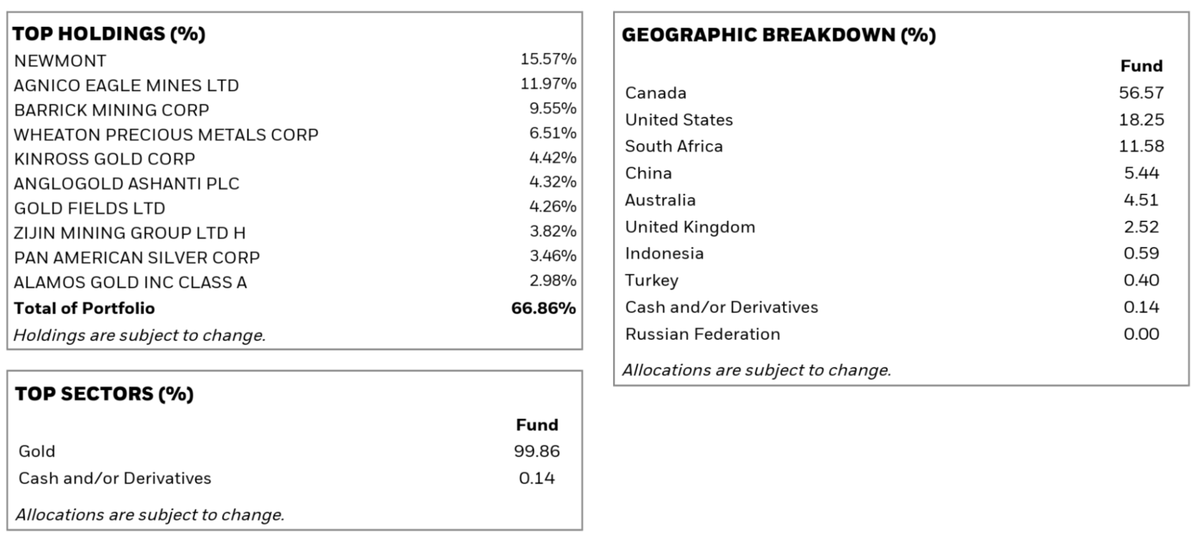The image size is (1200, 544).
Task: Click the South Africa country label
Action: [674, 146]
